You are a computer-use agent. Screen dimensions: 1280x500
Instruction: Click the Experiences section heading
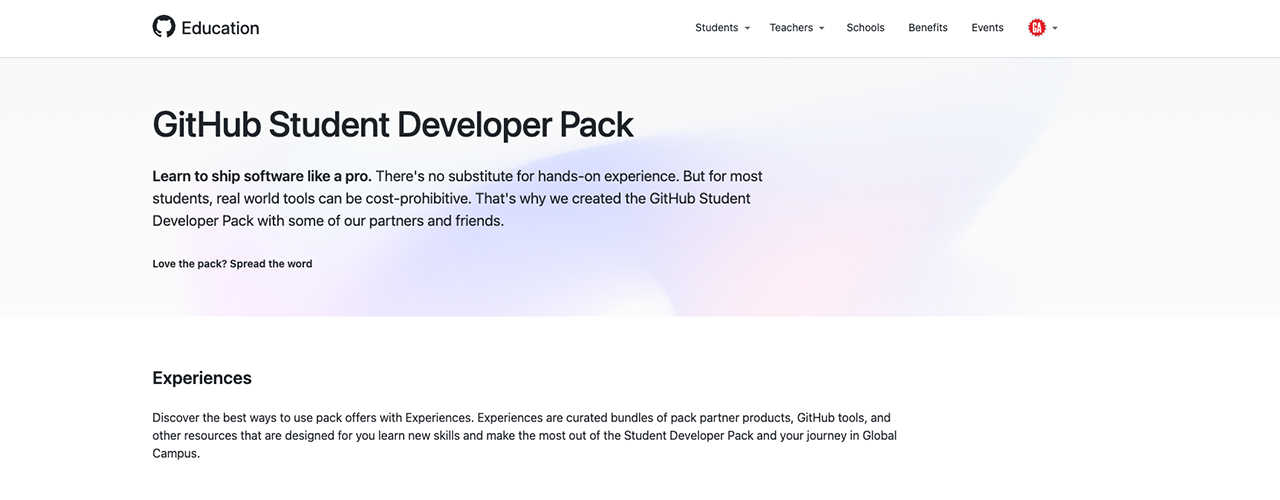coord(202,378)
